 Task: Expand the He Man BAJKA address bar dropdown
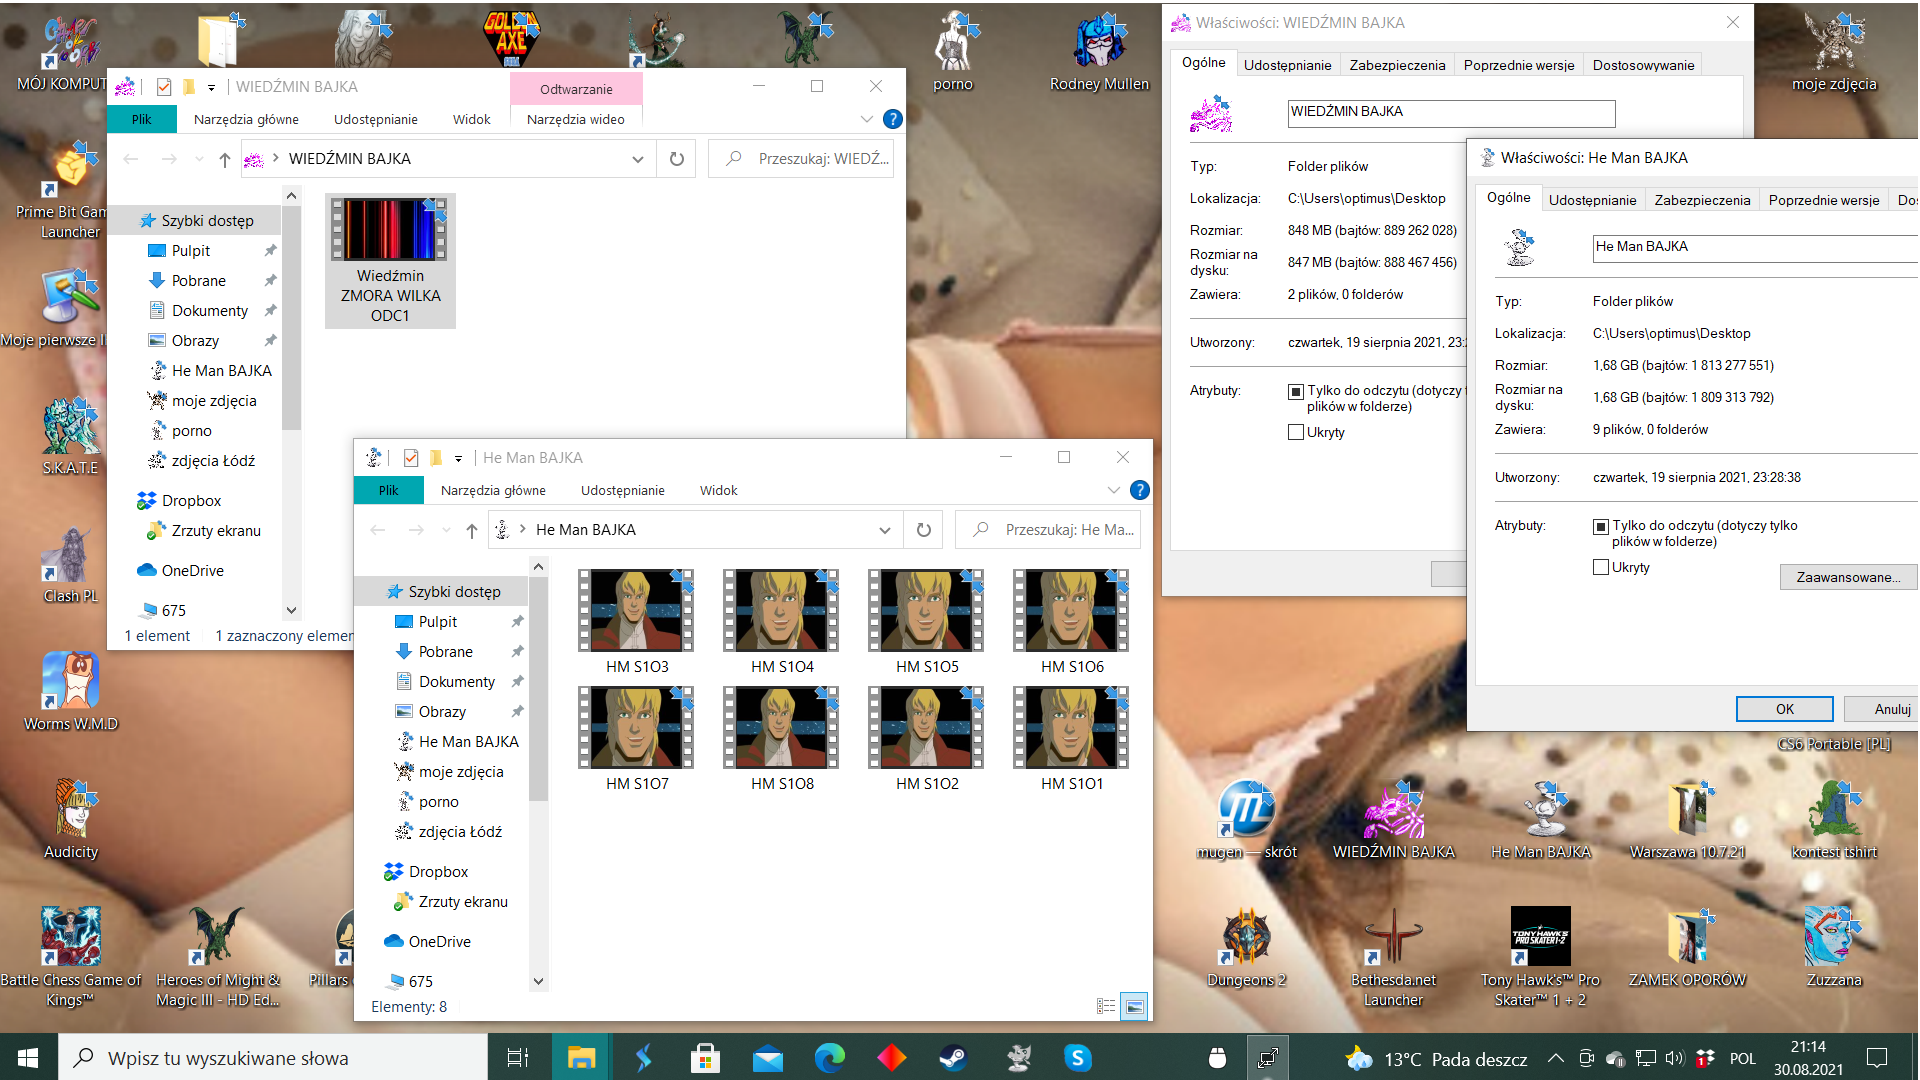(884, 530)
